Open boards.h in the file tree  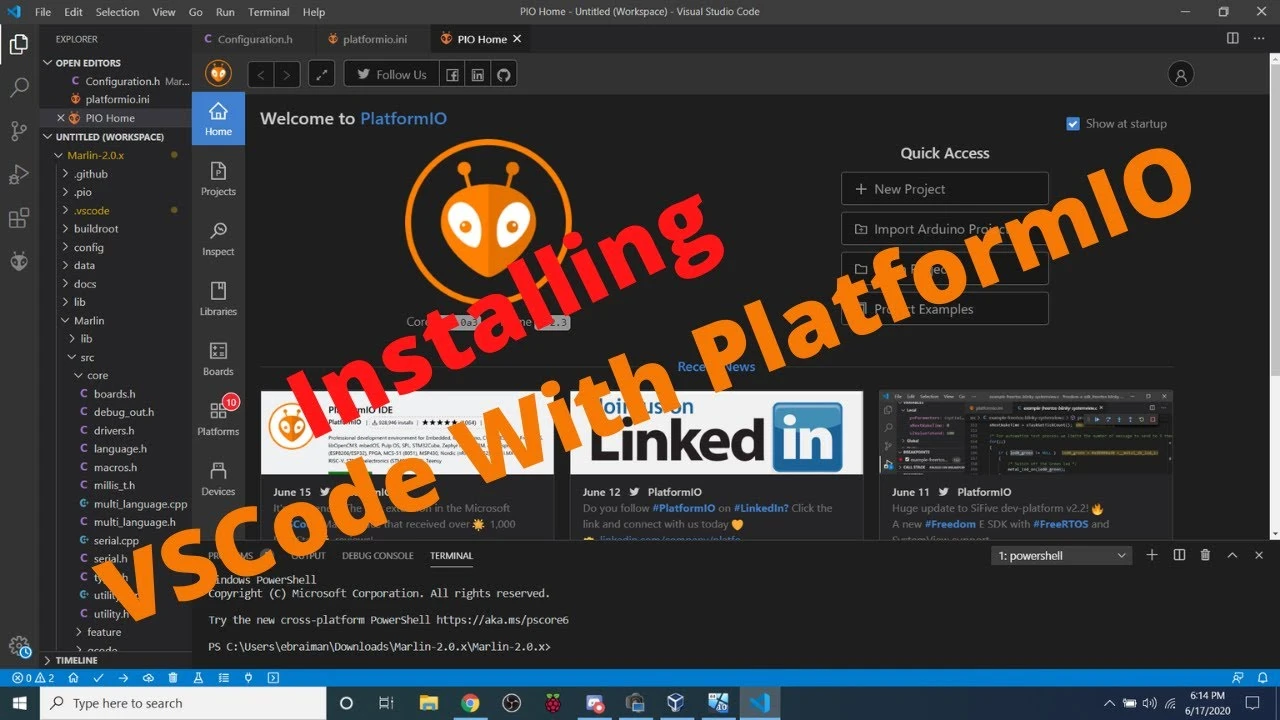click(115, 394)
